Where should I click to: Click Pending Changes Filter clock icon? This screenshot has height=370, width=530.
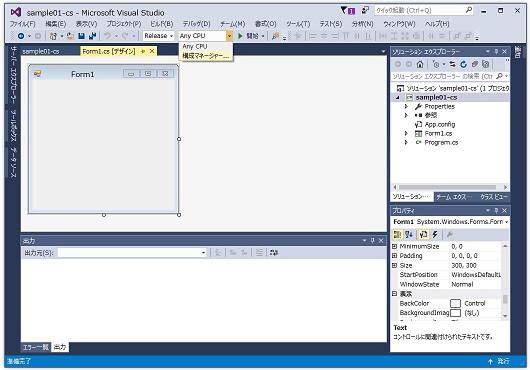tap(436, 64)
